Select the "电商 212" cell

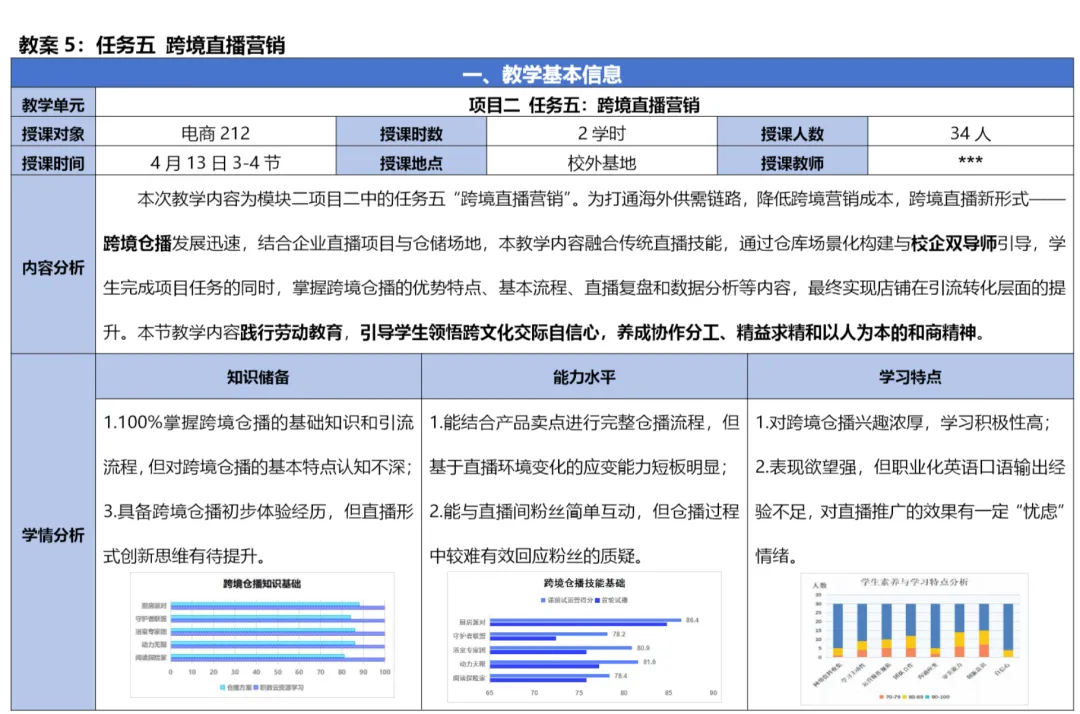tap(216, 134)
